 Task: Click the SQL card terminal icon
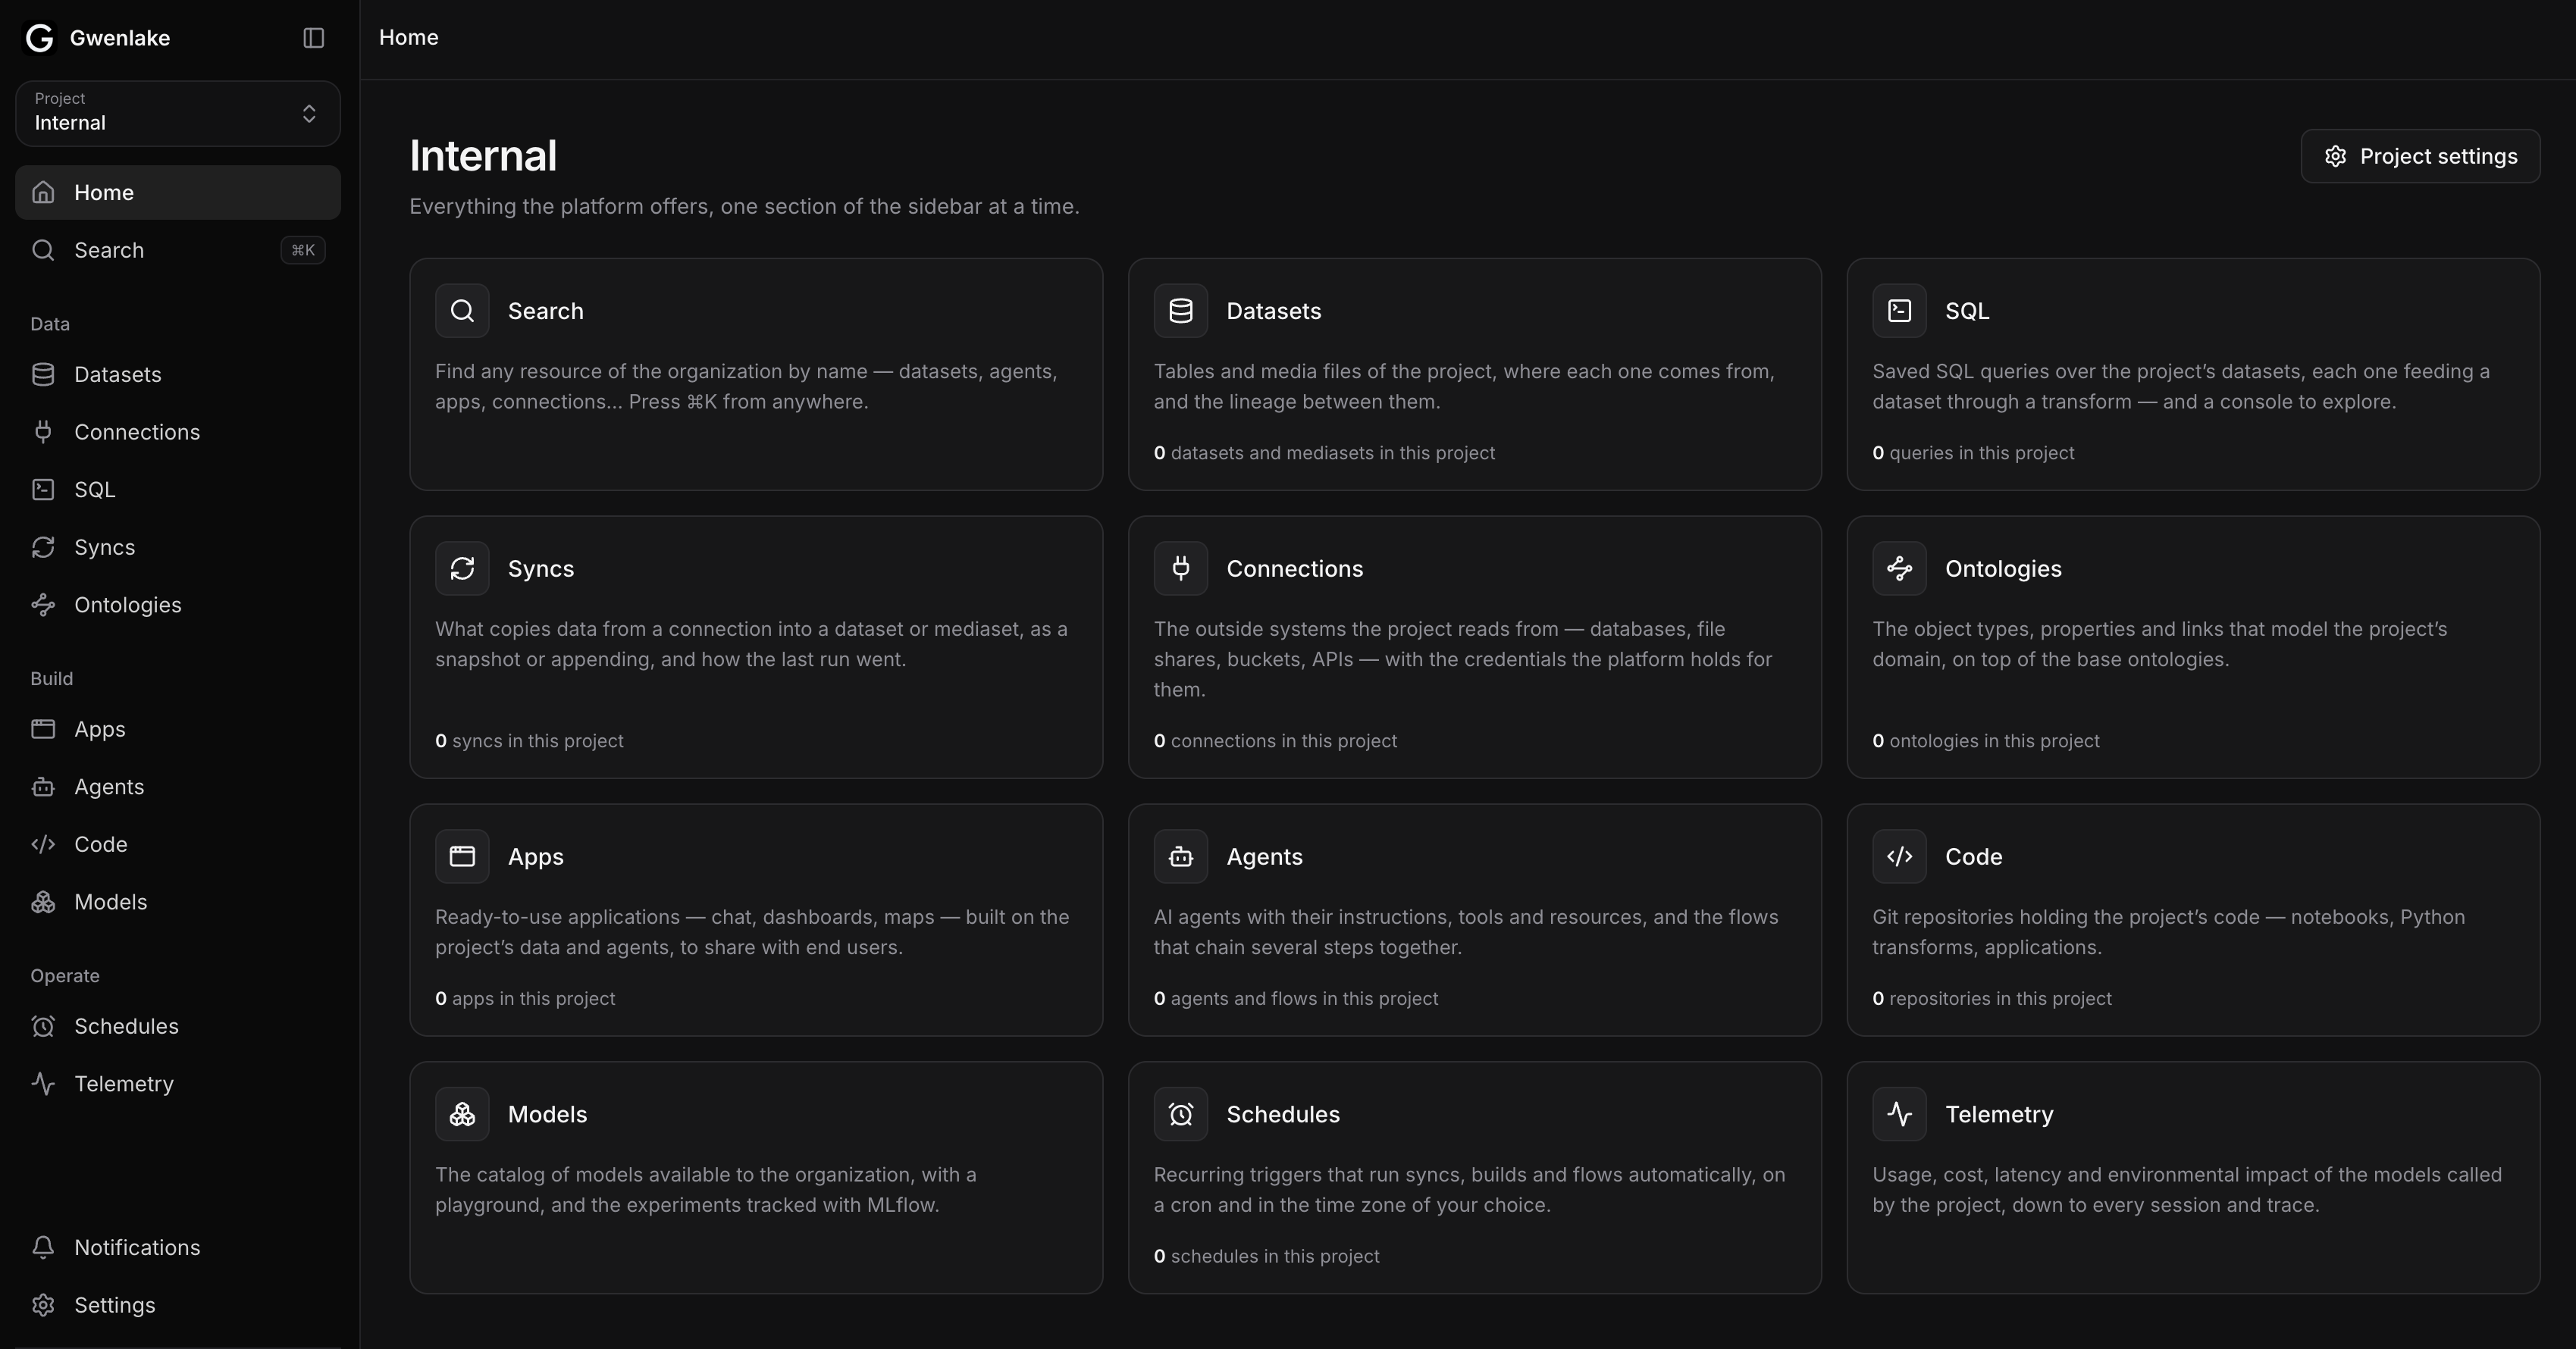pos(1899,311)
